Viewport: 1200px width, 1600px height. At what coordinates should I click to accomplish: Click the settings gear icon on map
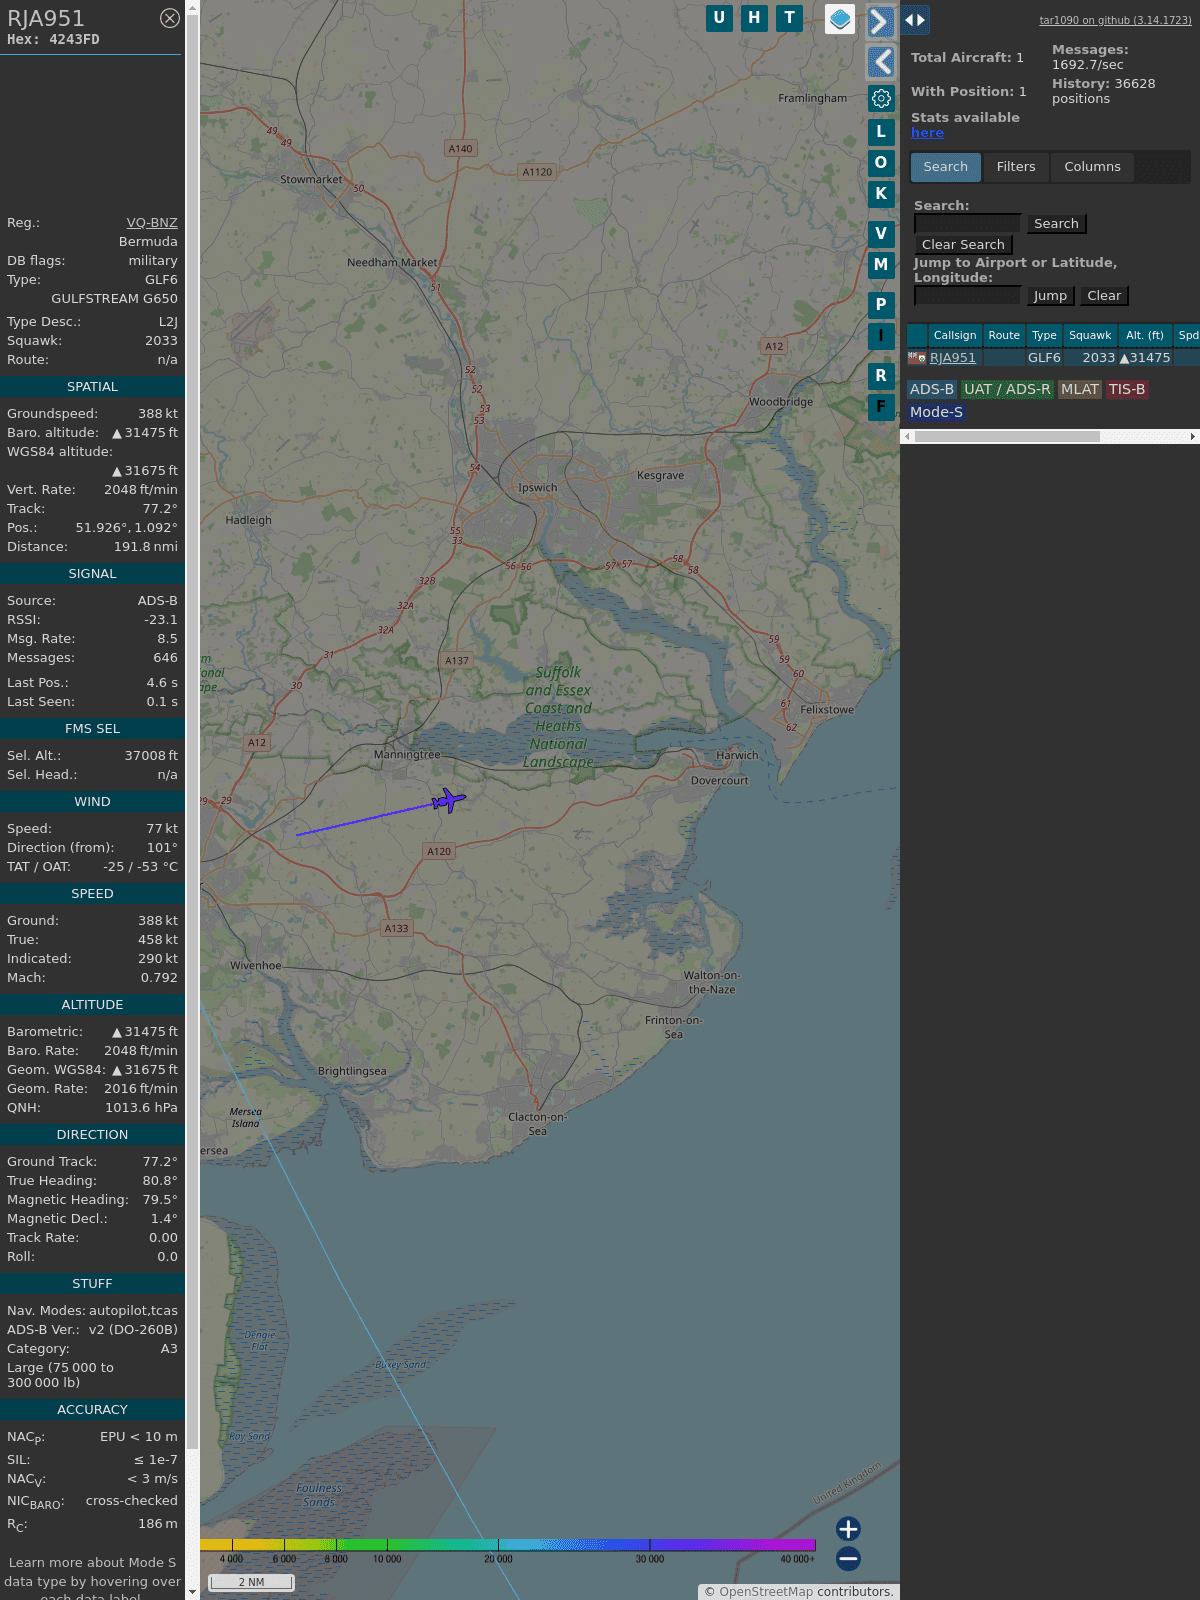pos(881,98)
